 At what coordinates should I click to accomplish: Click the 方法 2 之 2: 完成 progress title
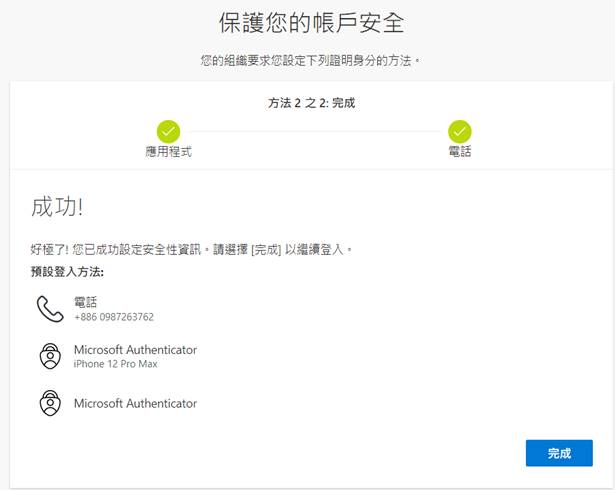pos(311,103)
